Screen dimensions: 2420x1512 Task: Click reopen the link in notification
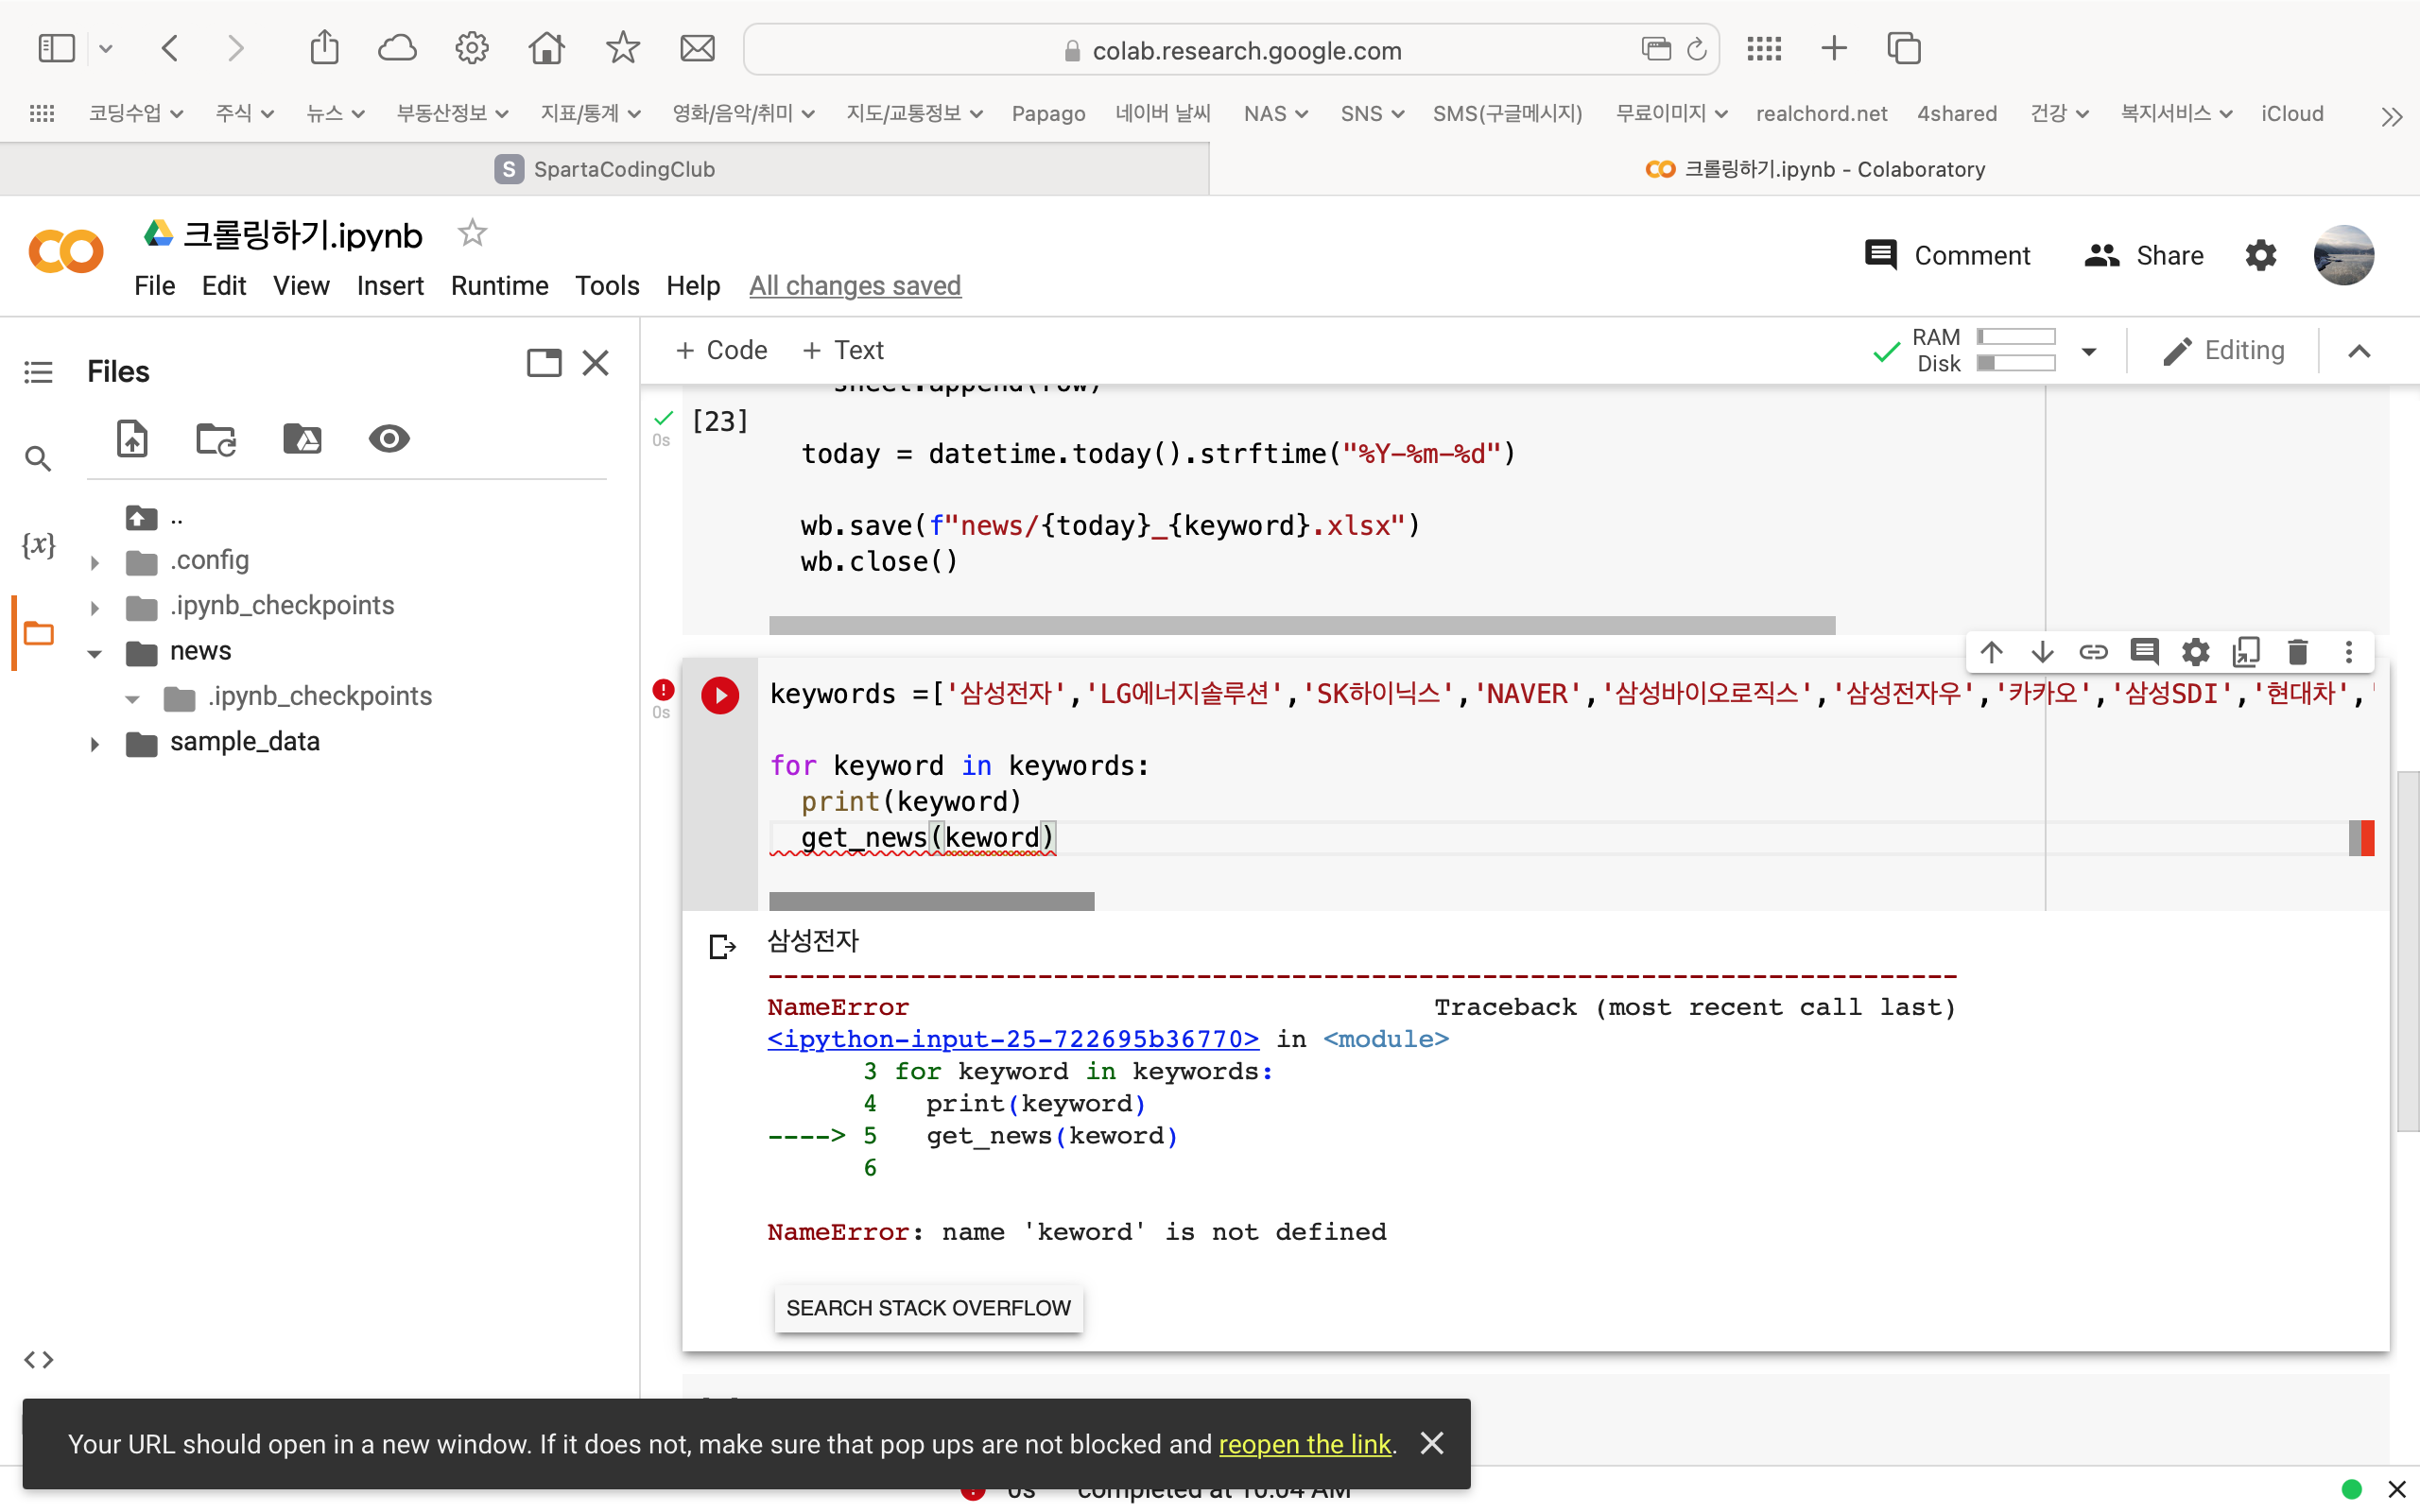[1304, 1444]
